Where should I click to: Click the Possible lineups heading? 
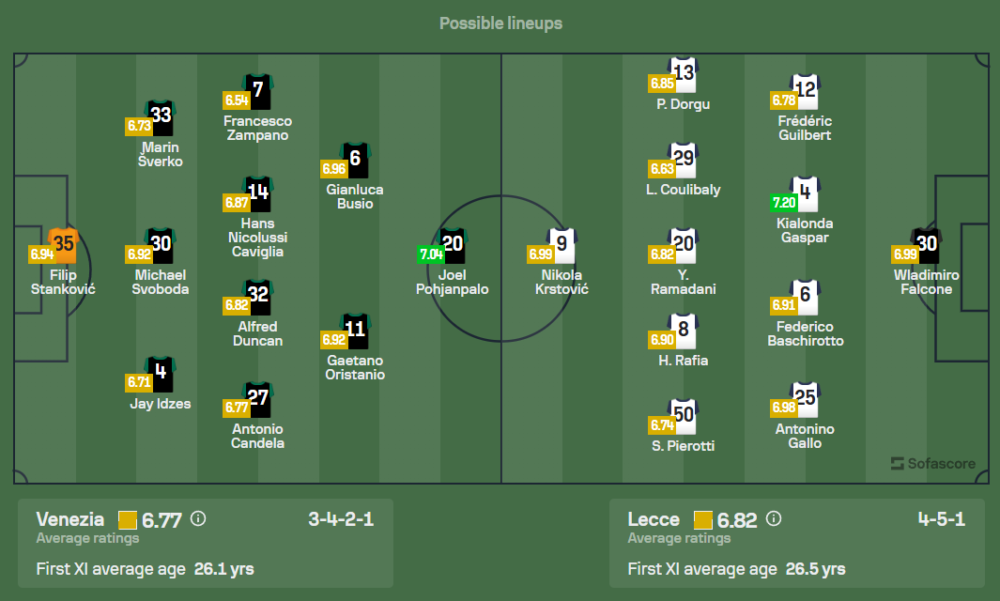tap(500, 23)
